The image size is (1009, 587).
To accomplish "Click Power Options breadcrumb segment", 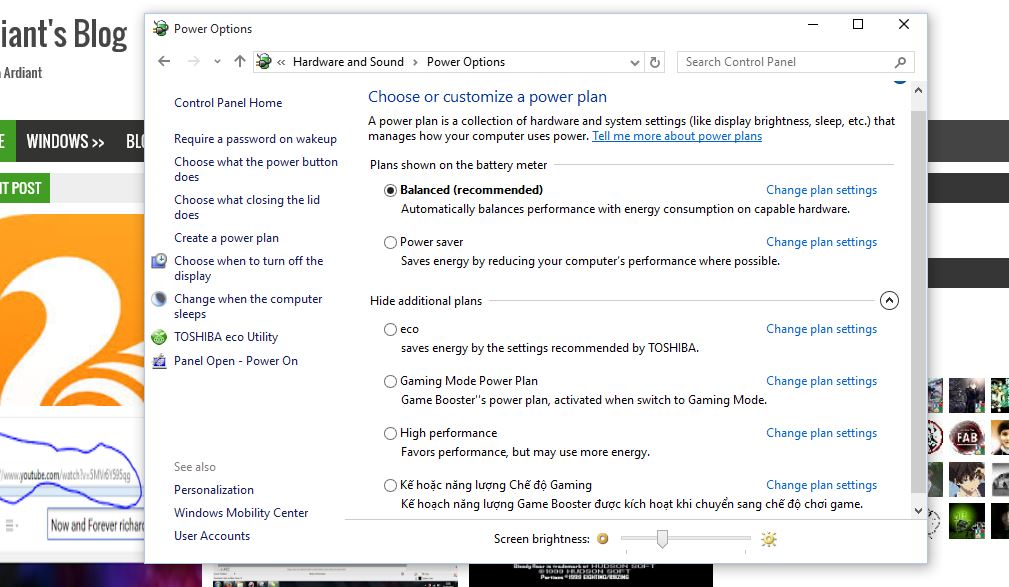I will click(466, 62).
